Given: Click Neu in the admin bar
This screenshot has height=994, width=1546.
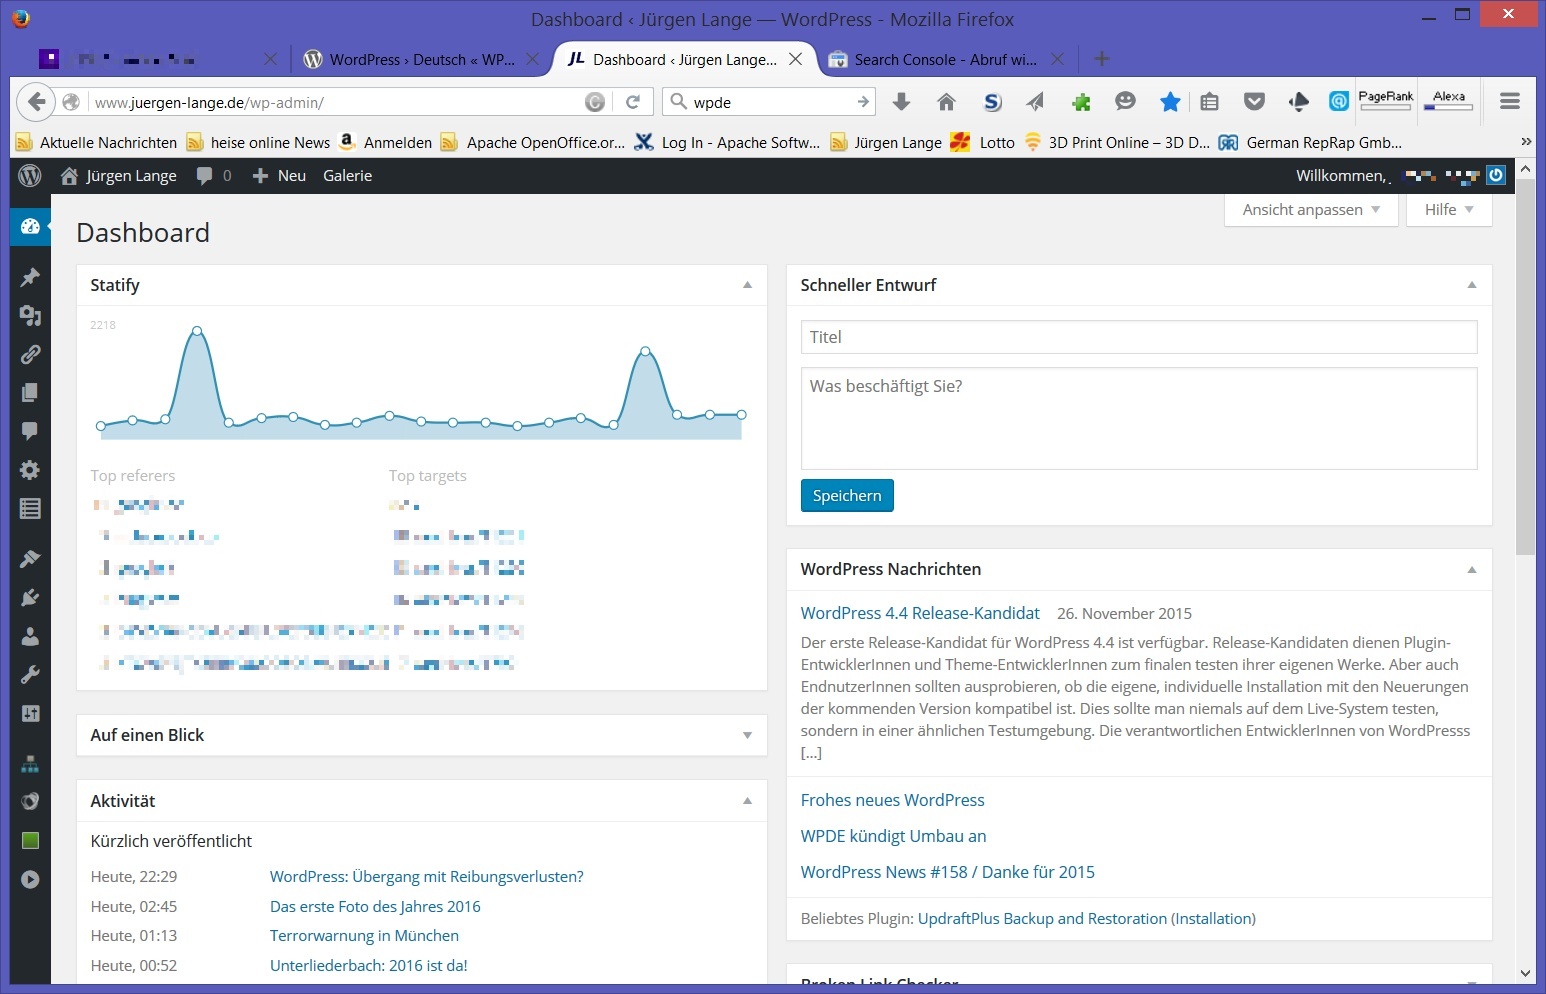Looking at the screenshot, I should point(279,176).
